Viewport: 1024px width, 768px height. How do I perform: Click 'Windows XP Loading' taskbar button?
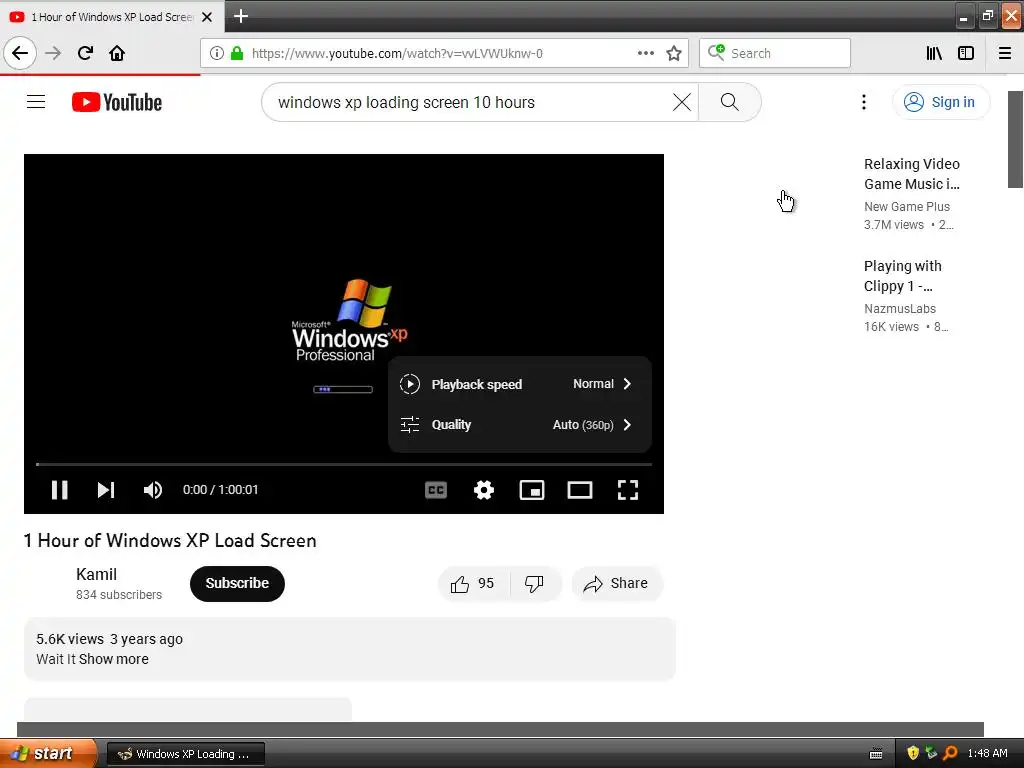185,754
